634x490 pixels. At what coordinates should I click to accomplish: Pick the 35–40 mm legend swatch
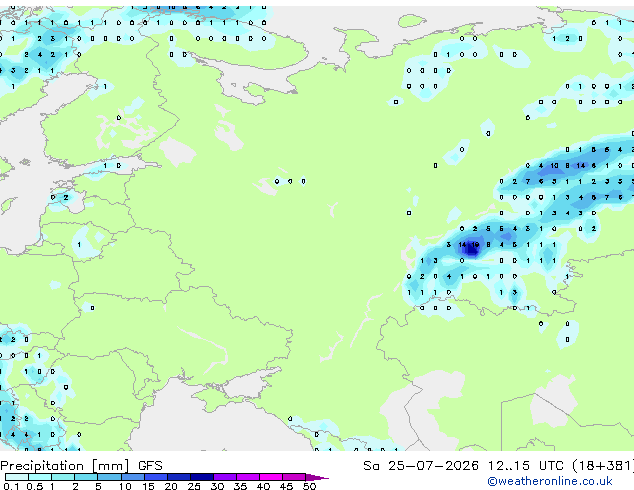click(247, 477)
